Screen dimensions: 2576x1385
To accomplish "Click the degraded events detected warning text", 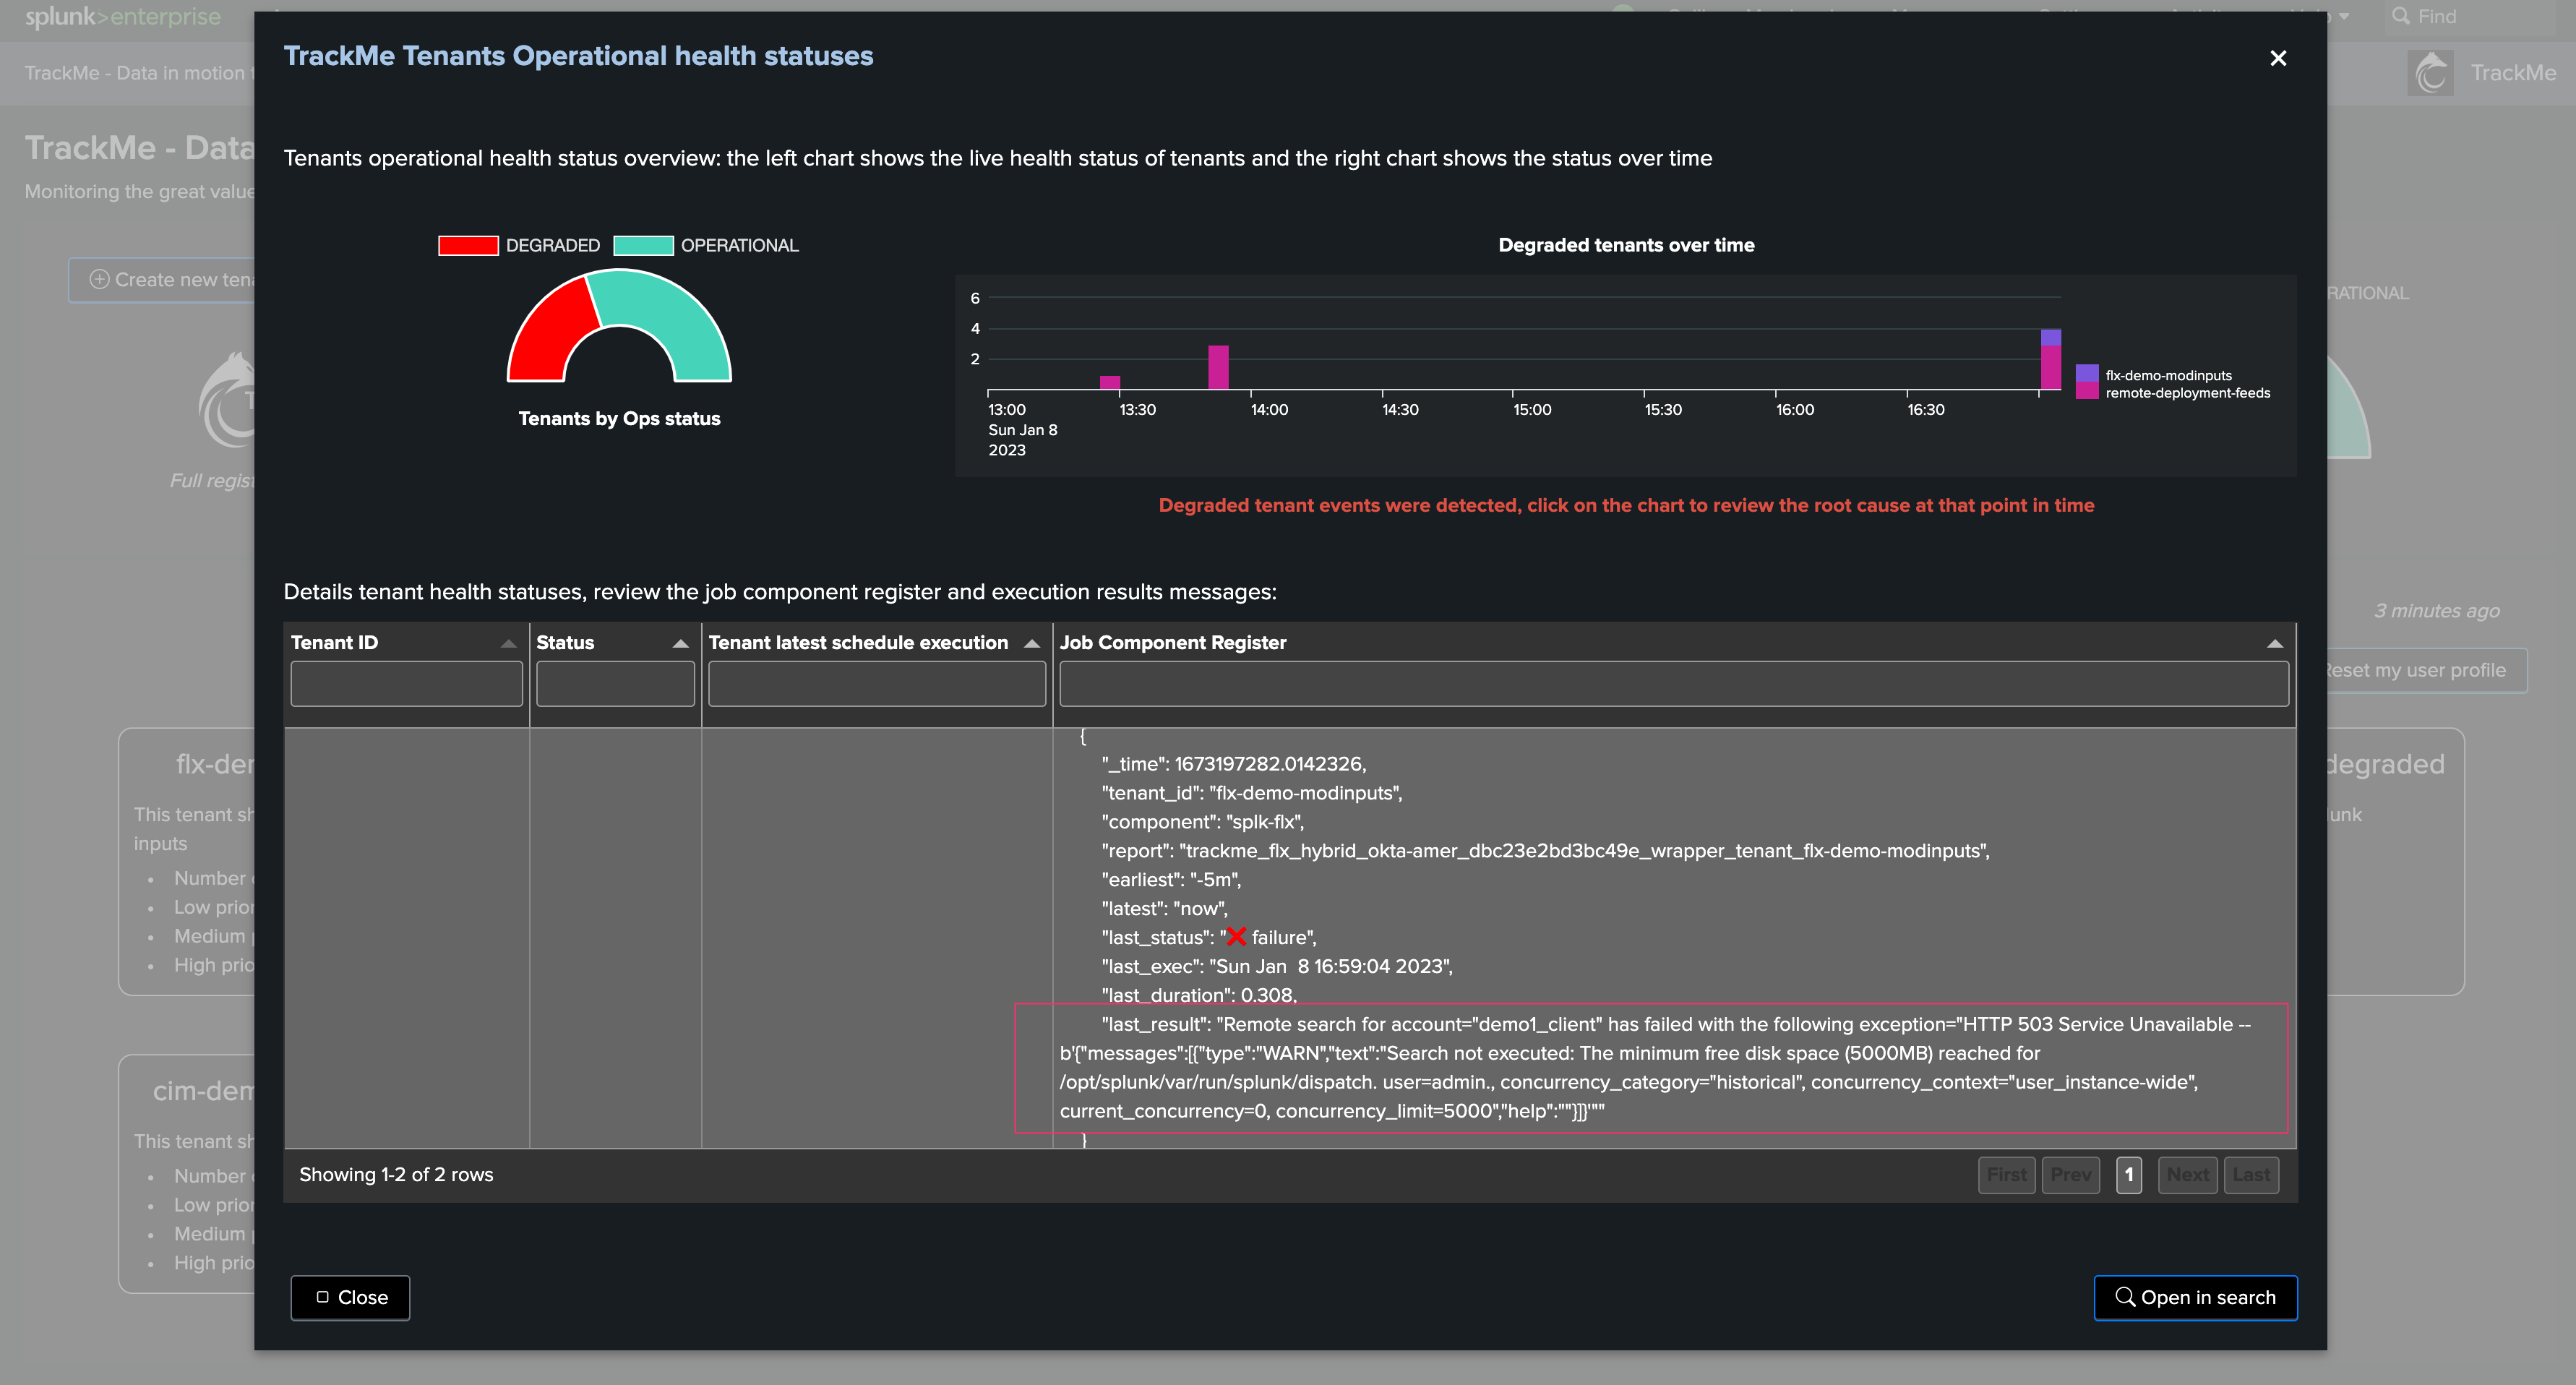I will pyautogui.click(x=1626, y=505).
